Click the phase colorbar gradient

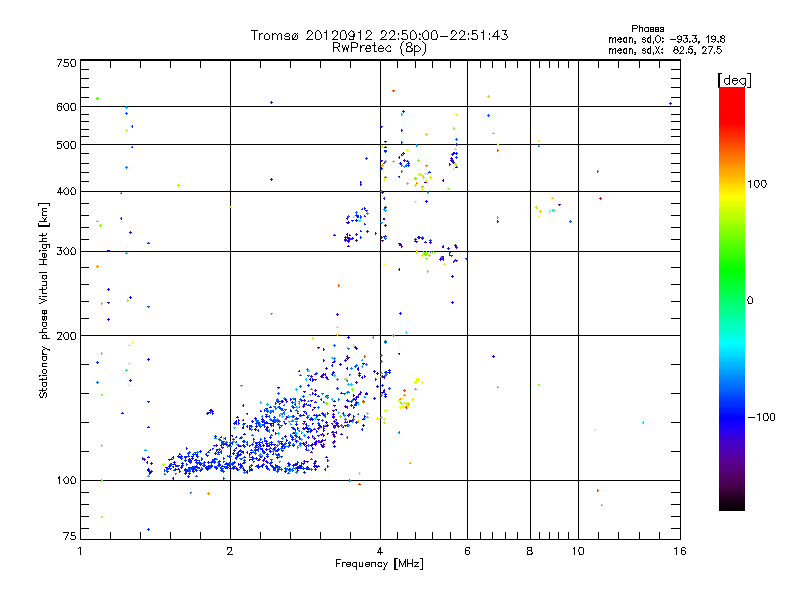tap(732, 299)
